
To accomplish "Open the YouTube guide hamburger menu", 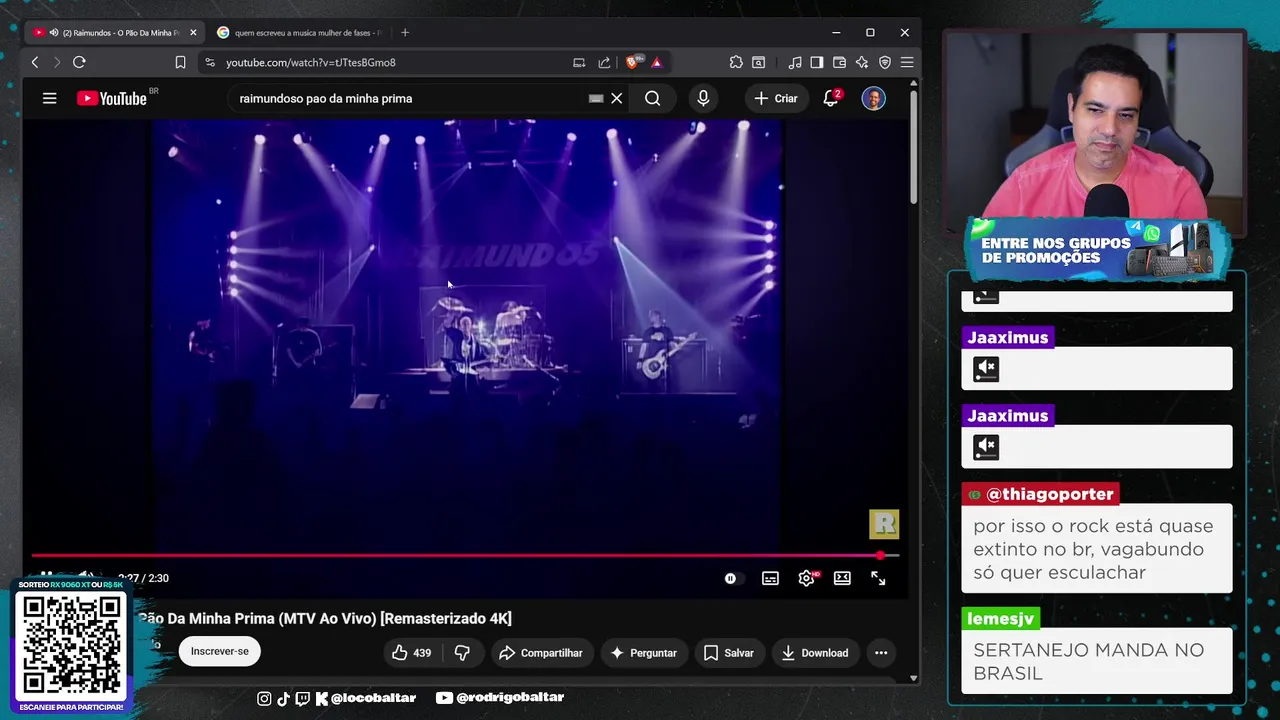I will pos(49,98).
